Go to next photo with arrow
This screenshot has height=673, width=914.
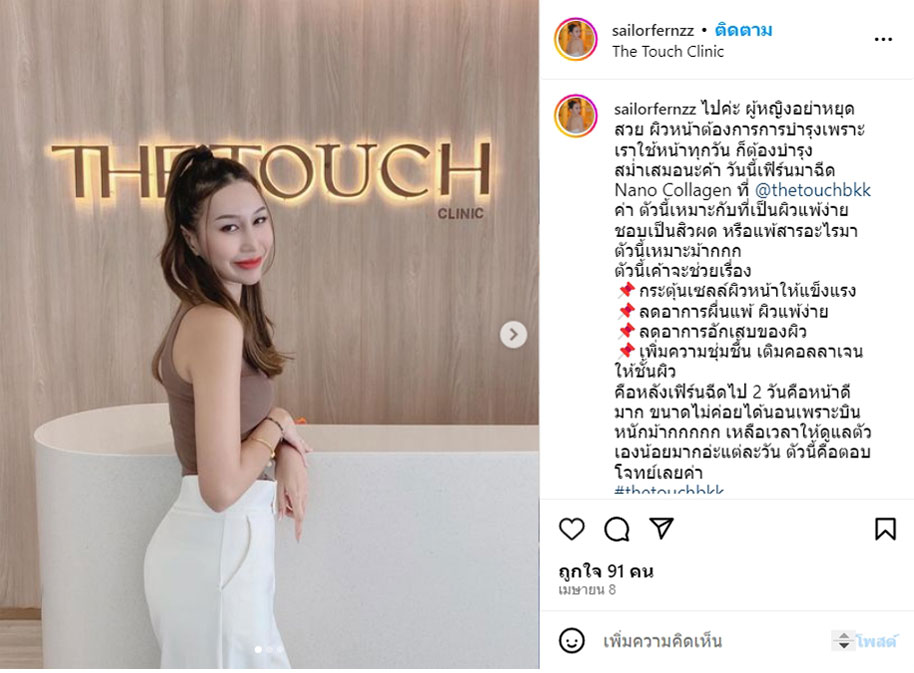pos(514,334)
